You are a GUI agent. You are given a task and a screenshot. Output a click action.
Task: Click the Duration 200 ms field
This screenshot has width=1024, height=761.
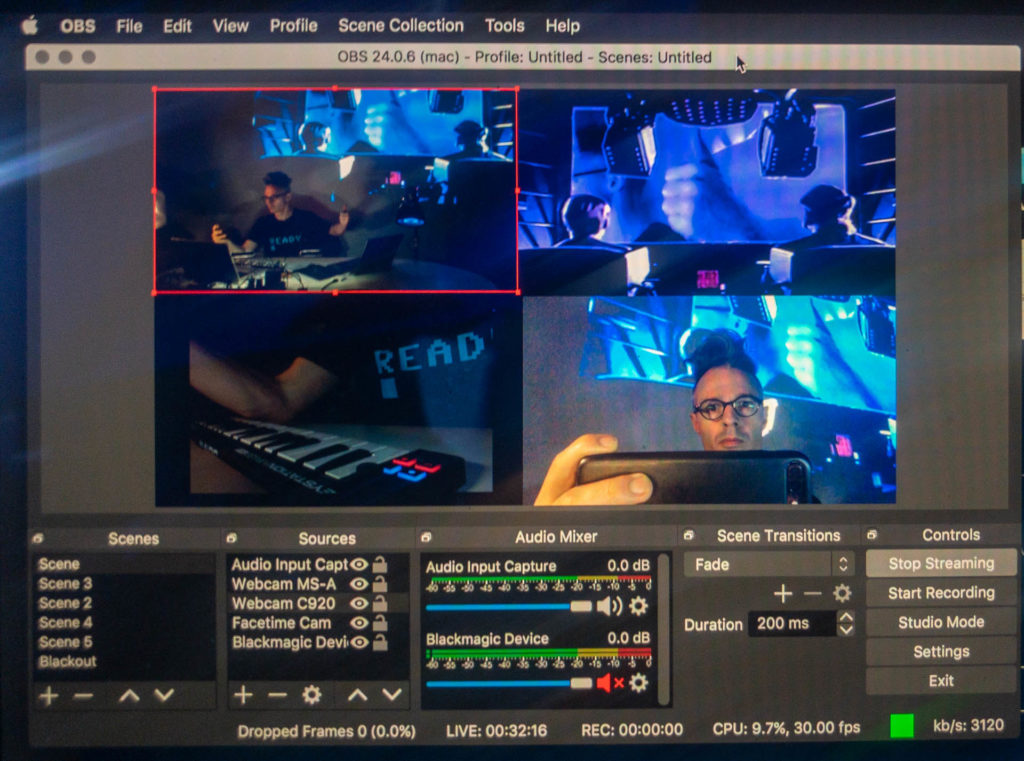793,624
